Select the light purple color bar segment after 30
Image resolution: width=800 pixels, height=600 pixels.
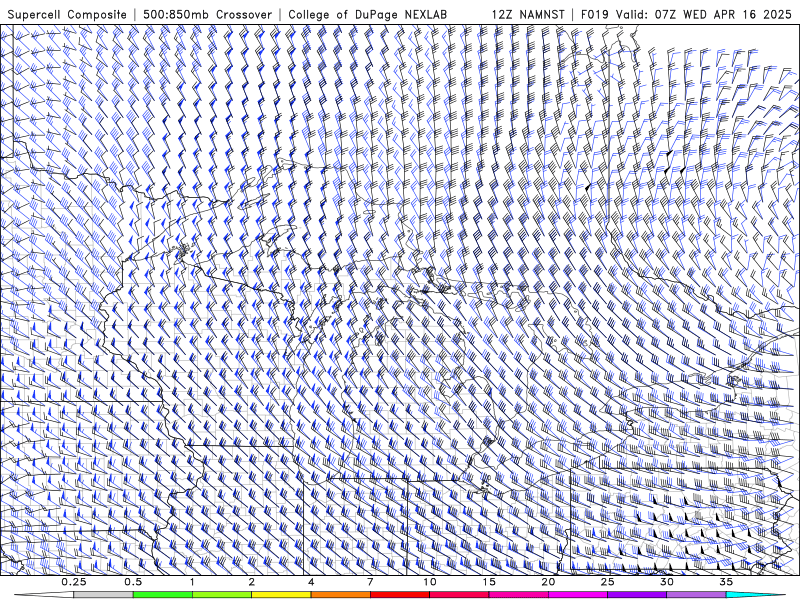[x=696, y=595]
